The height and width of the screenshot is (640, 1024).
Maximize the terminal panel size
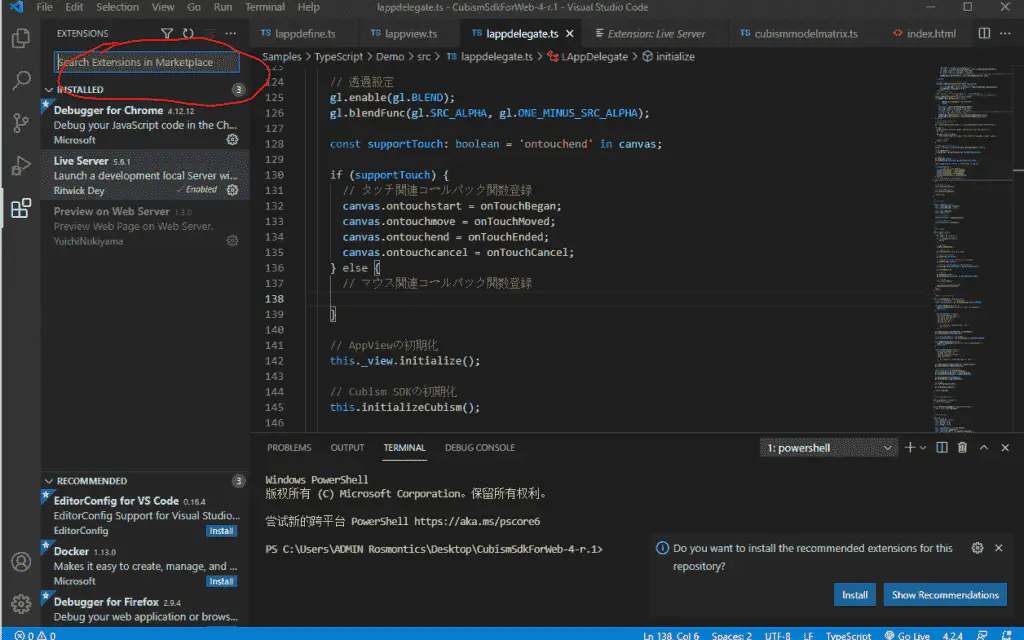coord(984,447)
